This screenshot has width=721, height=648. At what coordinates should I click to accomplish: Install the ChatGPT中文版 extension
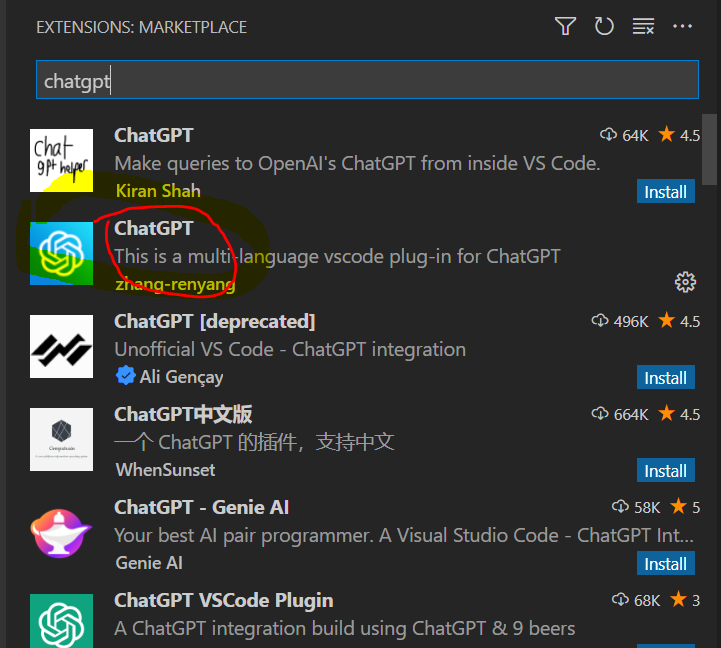tap(665, 470)
